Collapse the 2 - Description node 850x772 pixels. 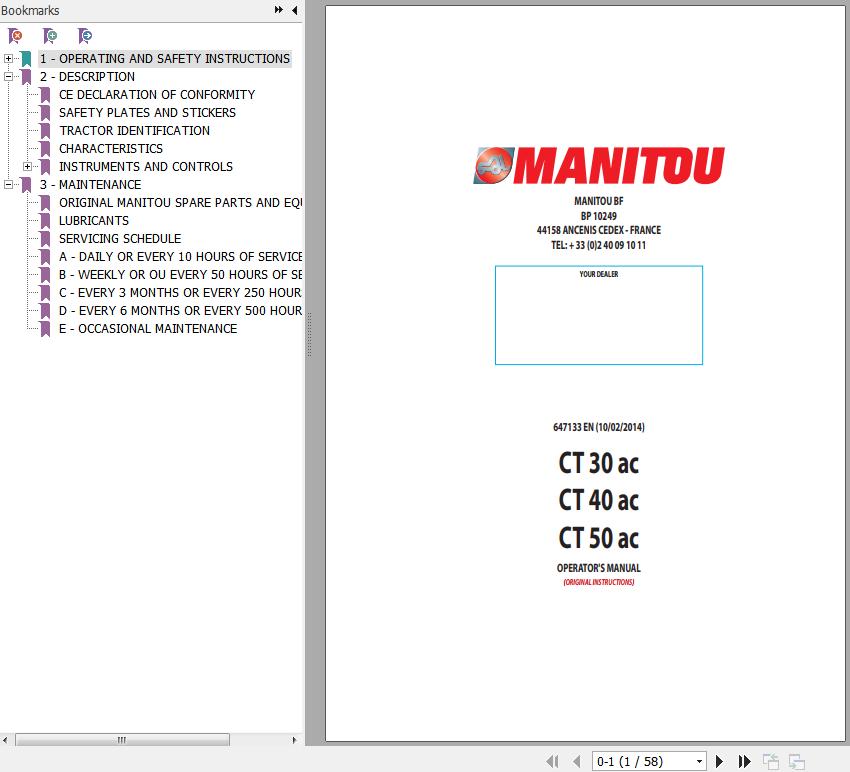[x=8, y=76]
